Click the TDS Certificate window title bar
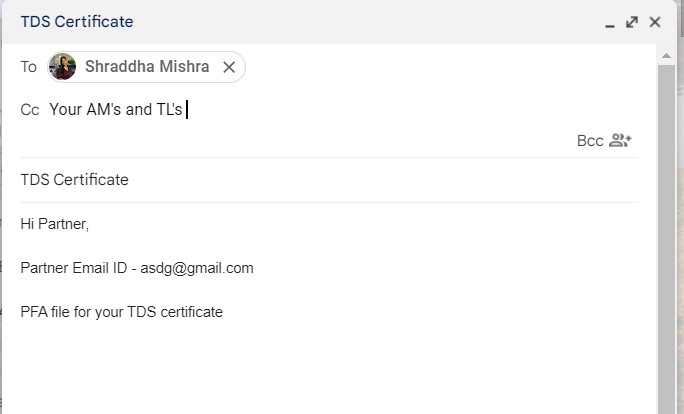 [300, 22]
